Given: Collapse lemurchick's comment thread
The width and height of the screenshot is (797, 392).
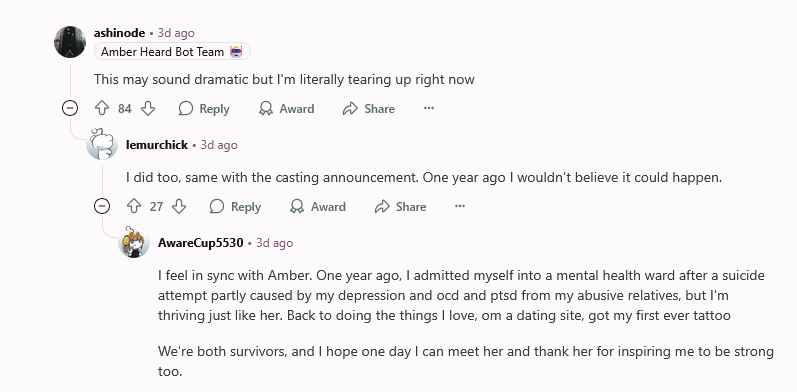Looking at the screenshot, I should (102, 206).
